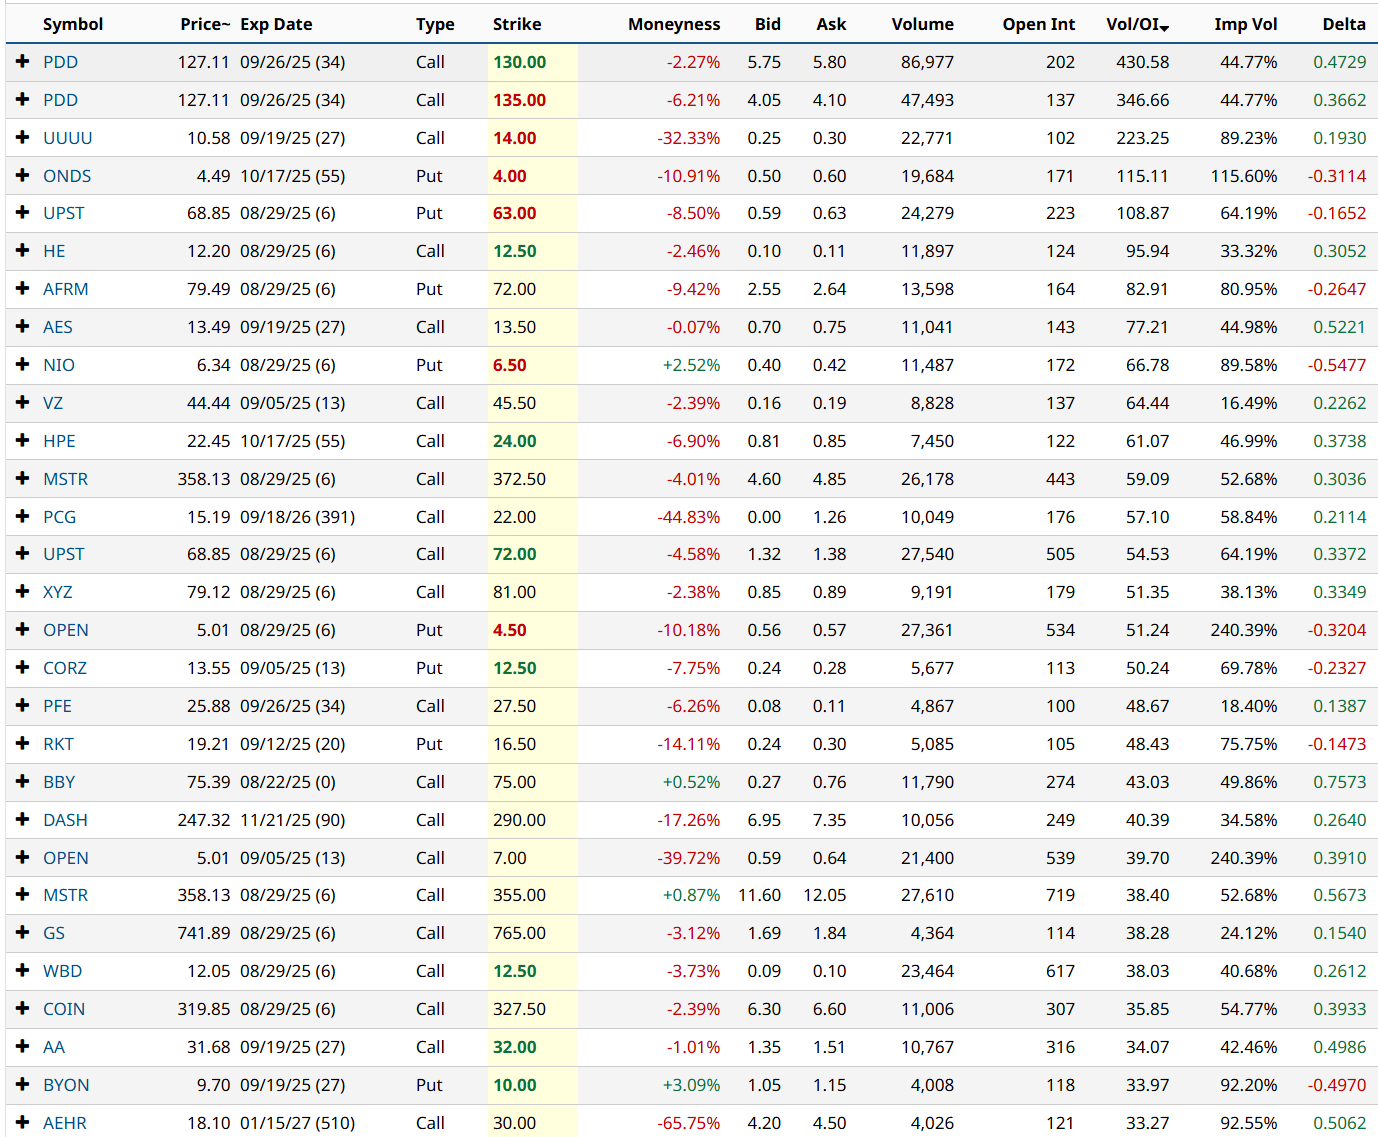This screenshot has height=1137, width=1378.
Task: Open CORZ symbol link
Action: 65,668
